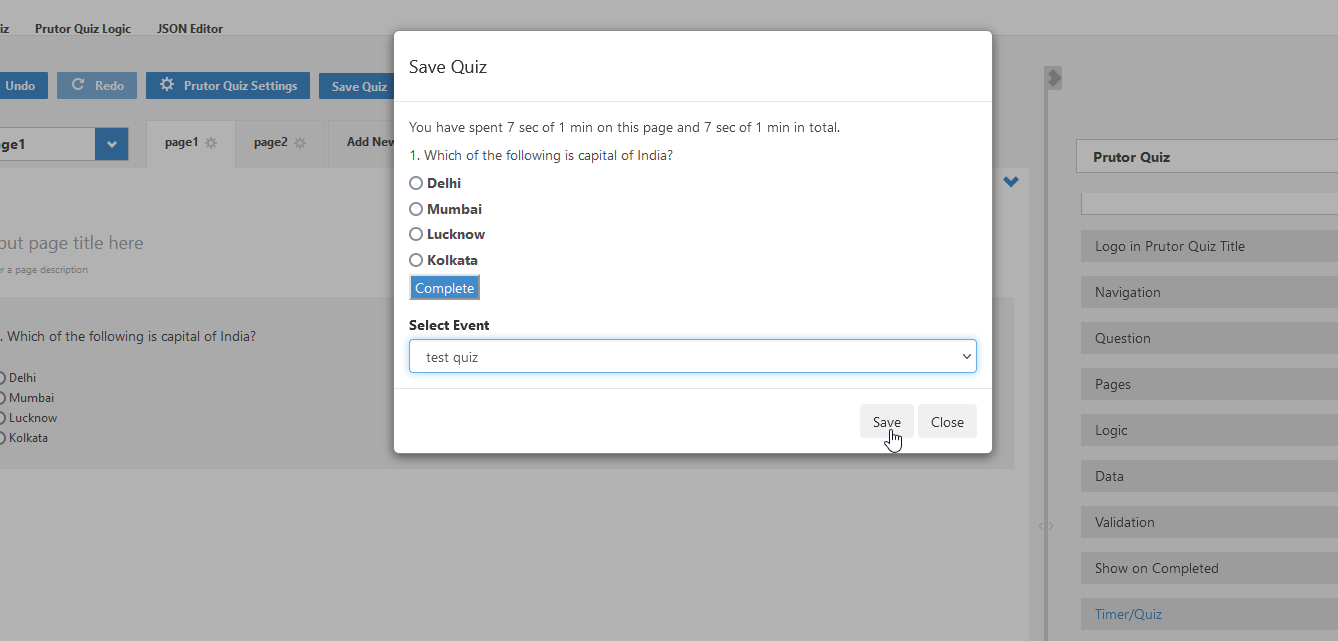This screenshot has height=641, width=1338.
Task: Click the gear icon in Prutor Quiz Settings
Action: (x=167, y=85)
